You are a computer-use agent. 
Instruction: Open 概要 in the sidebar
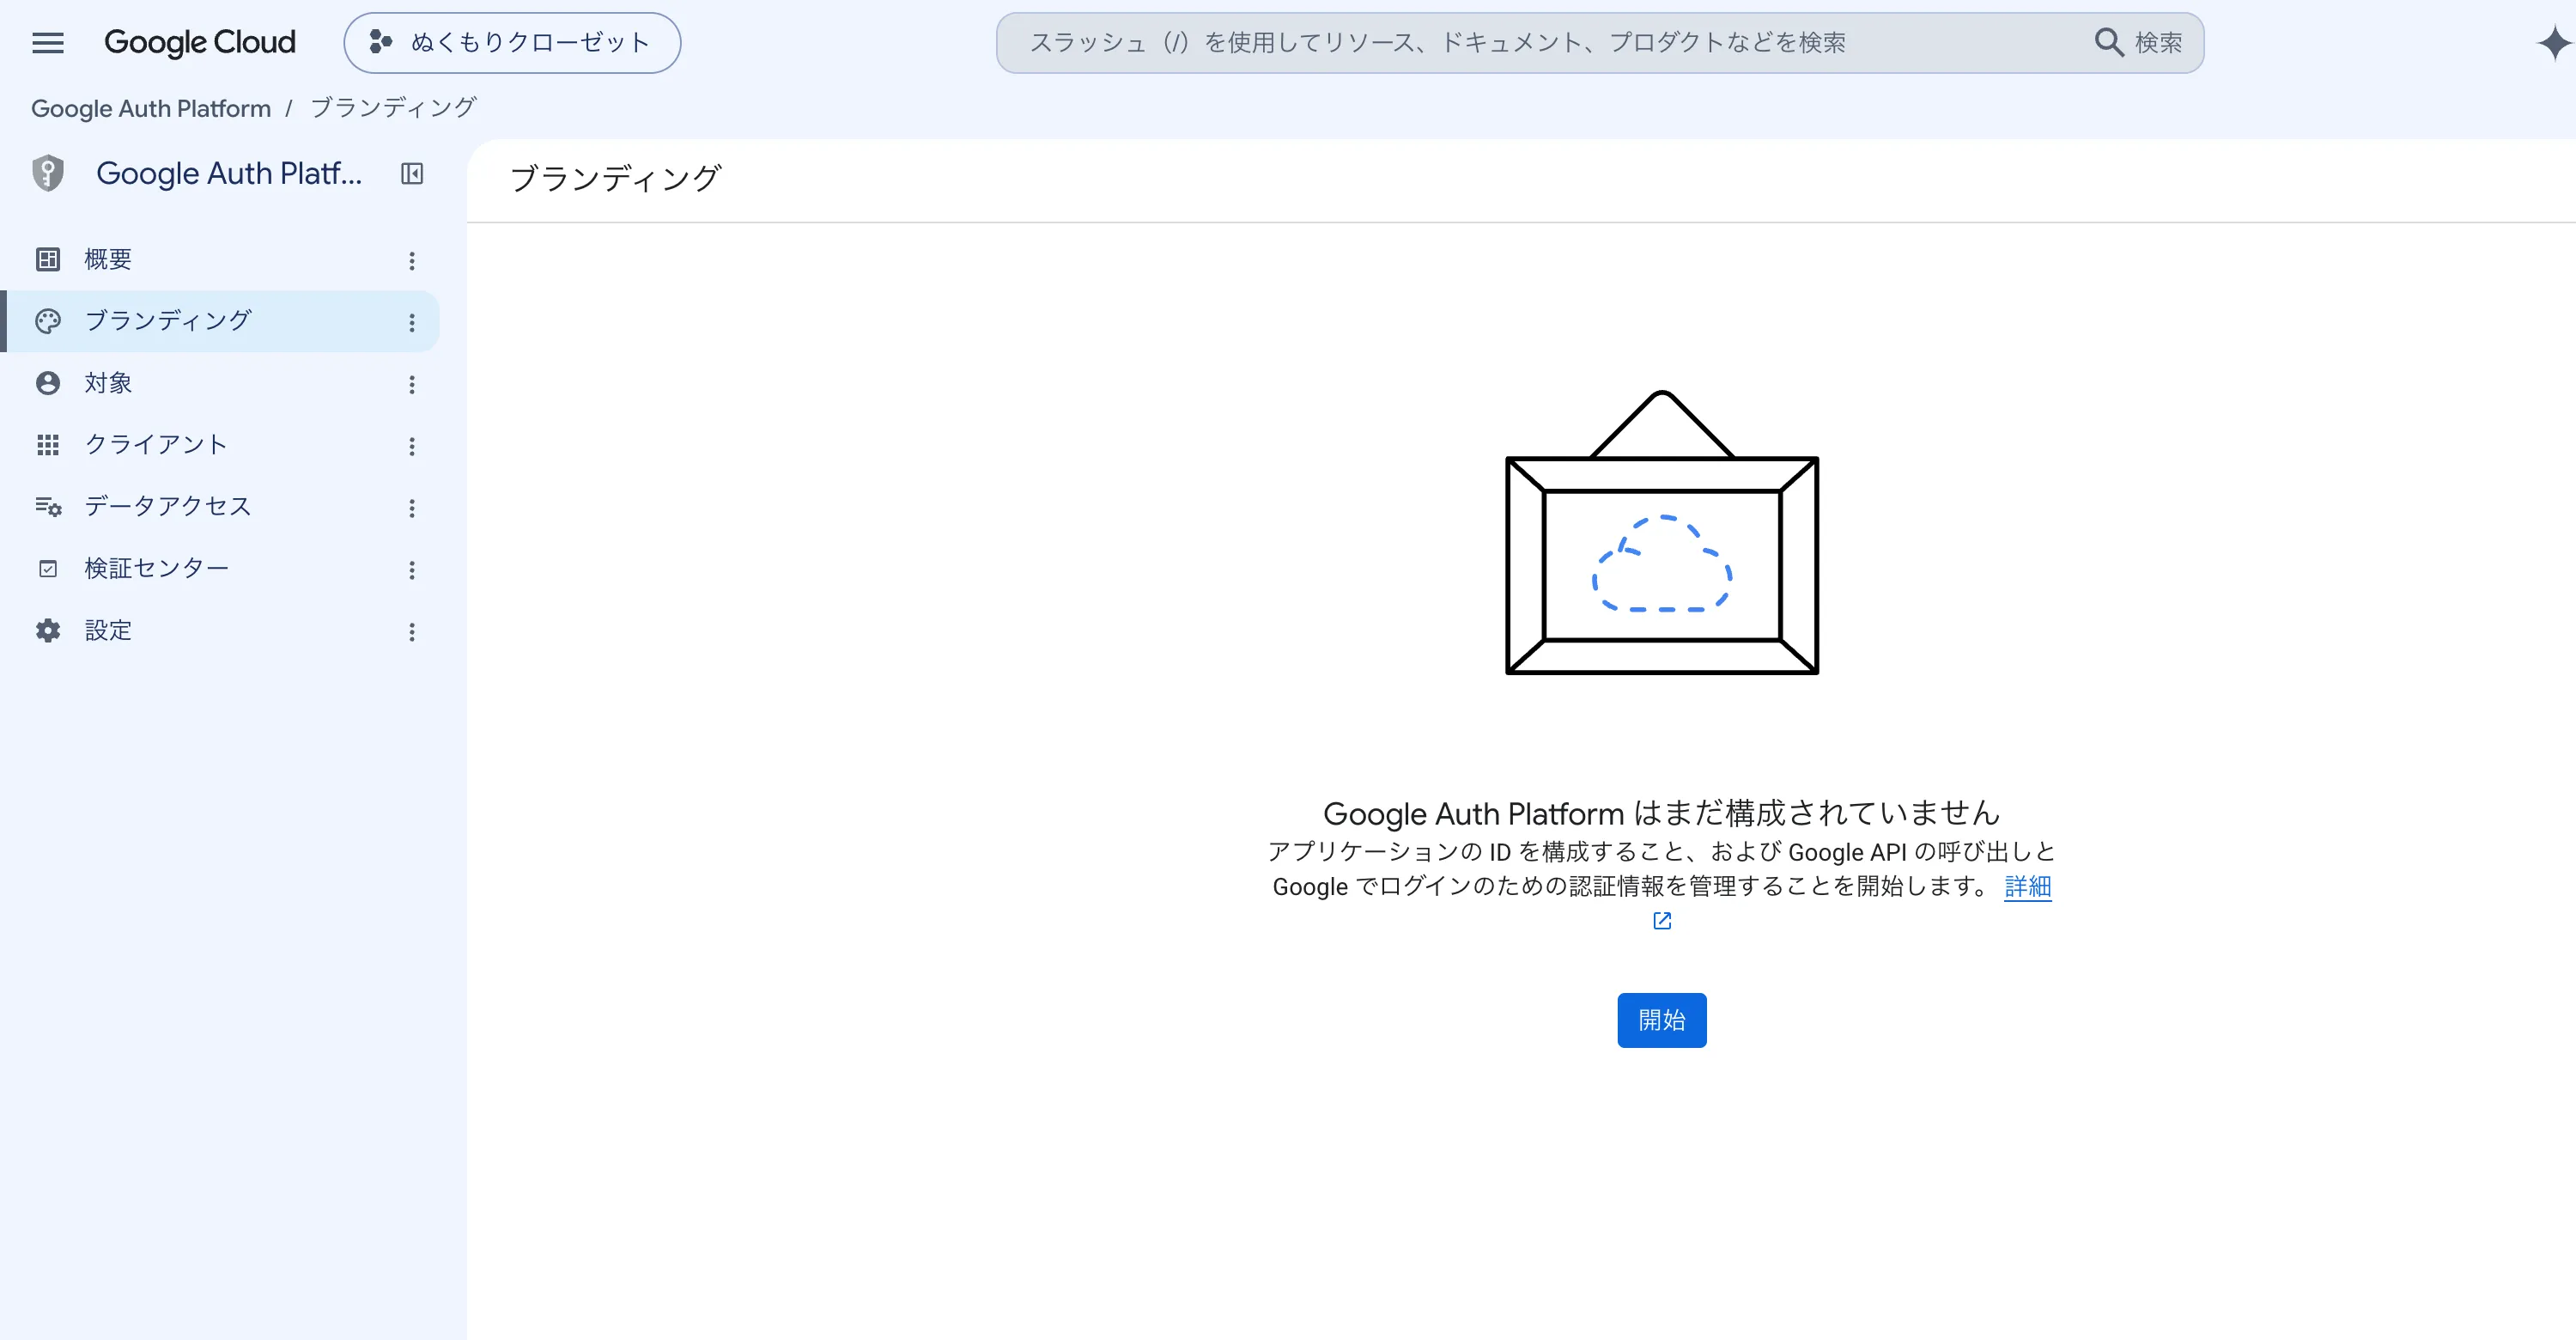point(219,260)
